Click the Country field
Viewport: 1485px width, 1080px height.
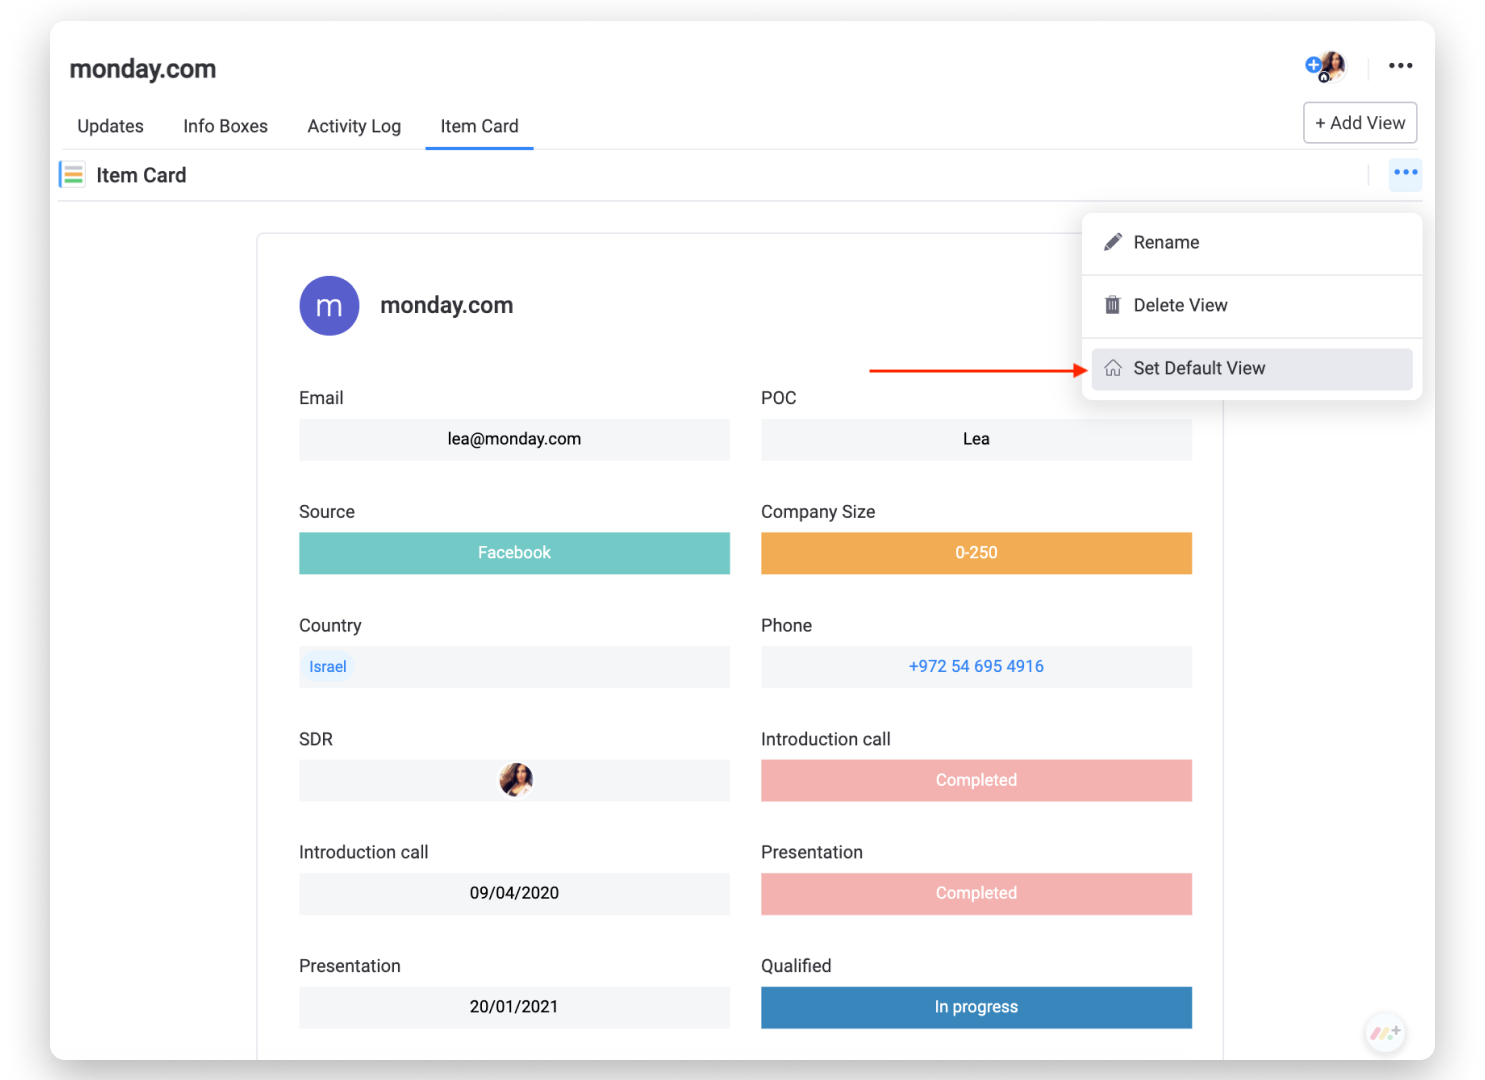pos(514,667)
